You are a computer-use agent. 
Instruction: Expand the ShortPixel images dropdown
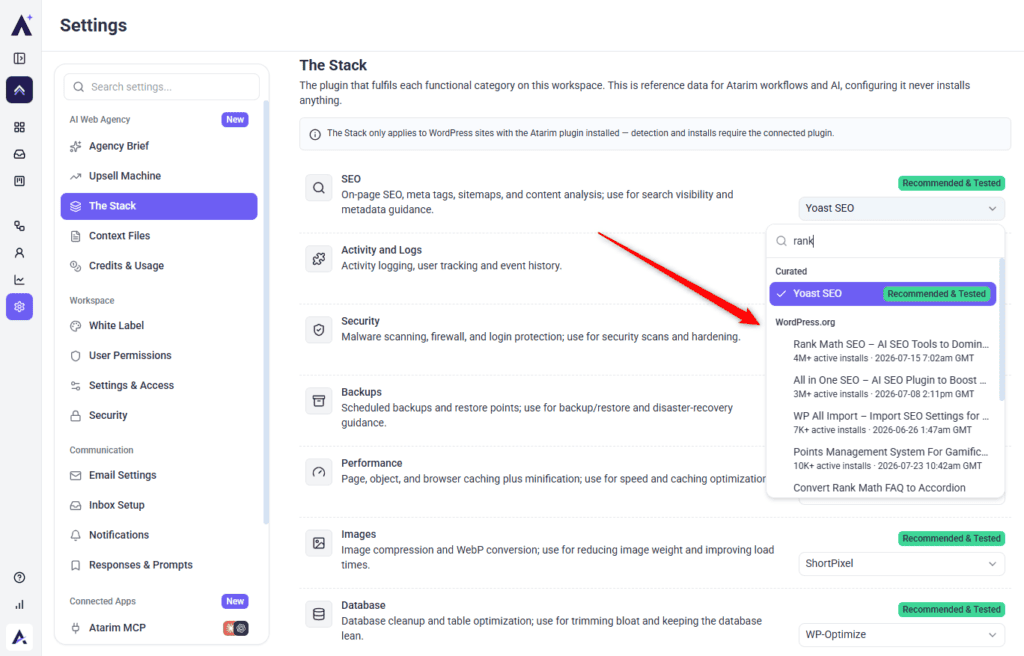(x=901, y=563)
